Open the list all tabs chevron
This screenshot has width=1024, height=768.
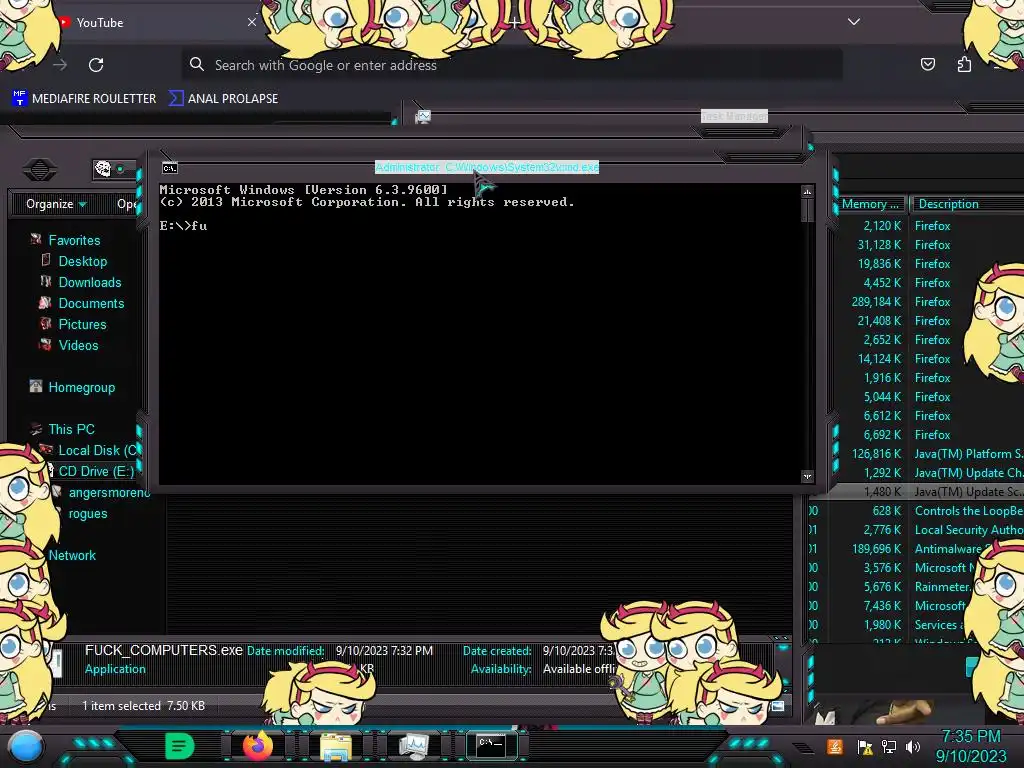[x=854, y=22]
